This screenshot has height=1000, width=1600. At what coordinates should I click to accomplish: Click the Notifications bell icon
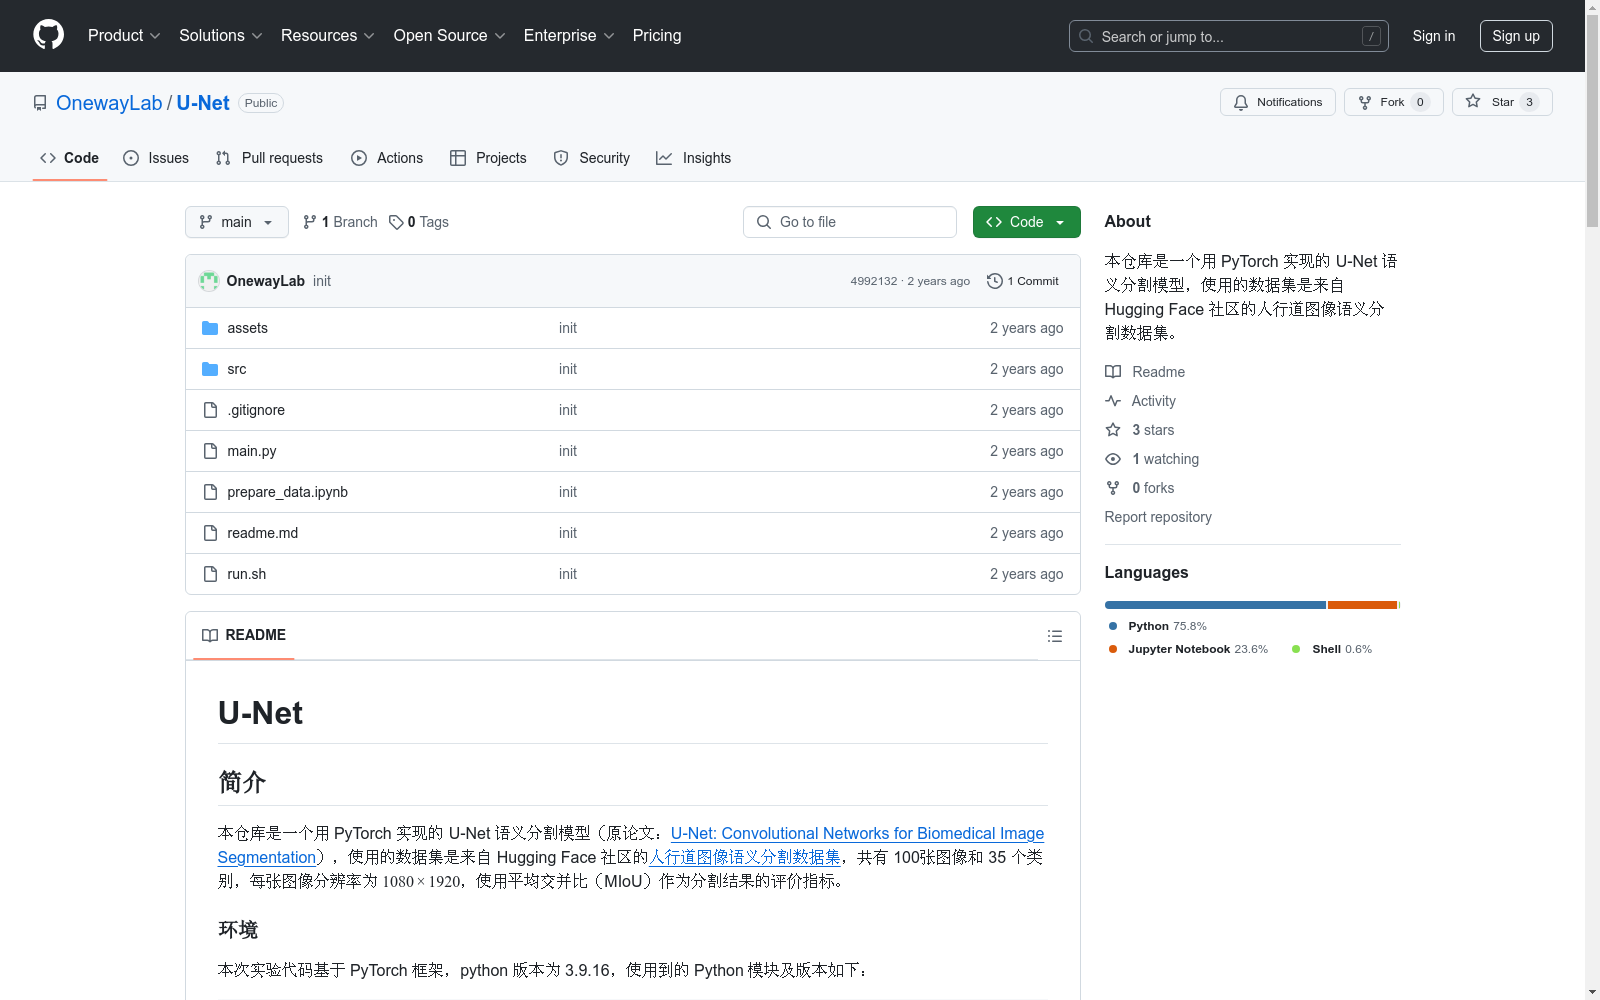point(1241,102)
